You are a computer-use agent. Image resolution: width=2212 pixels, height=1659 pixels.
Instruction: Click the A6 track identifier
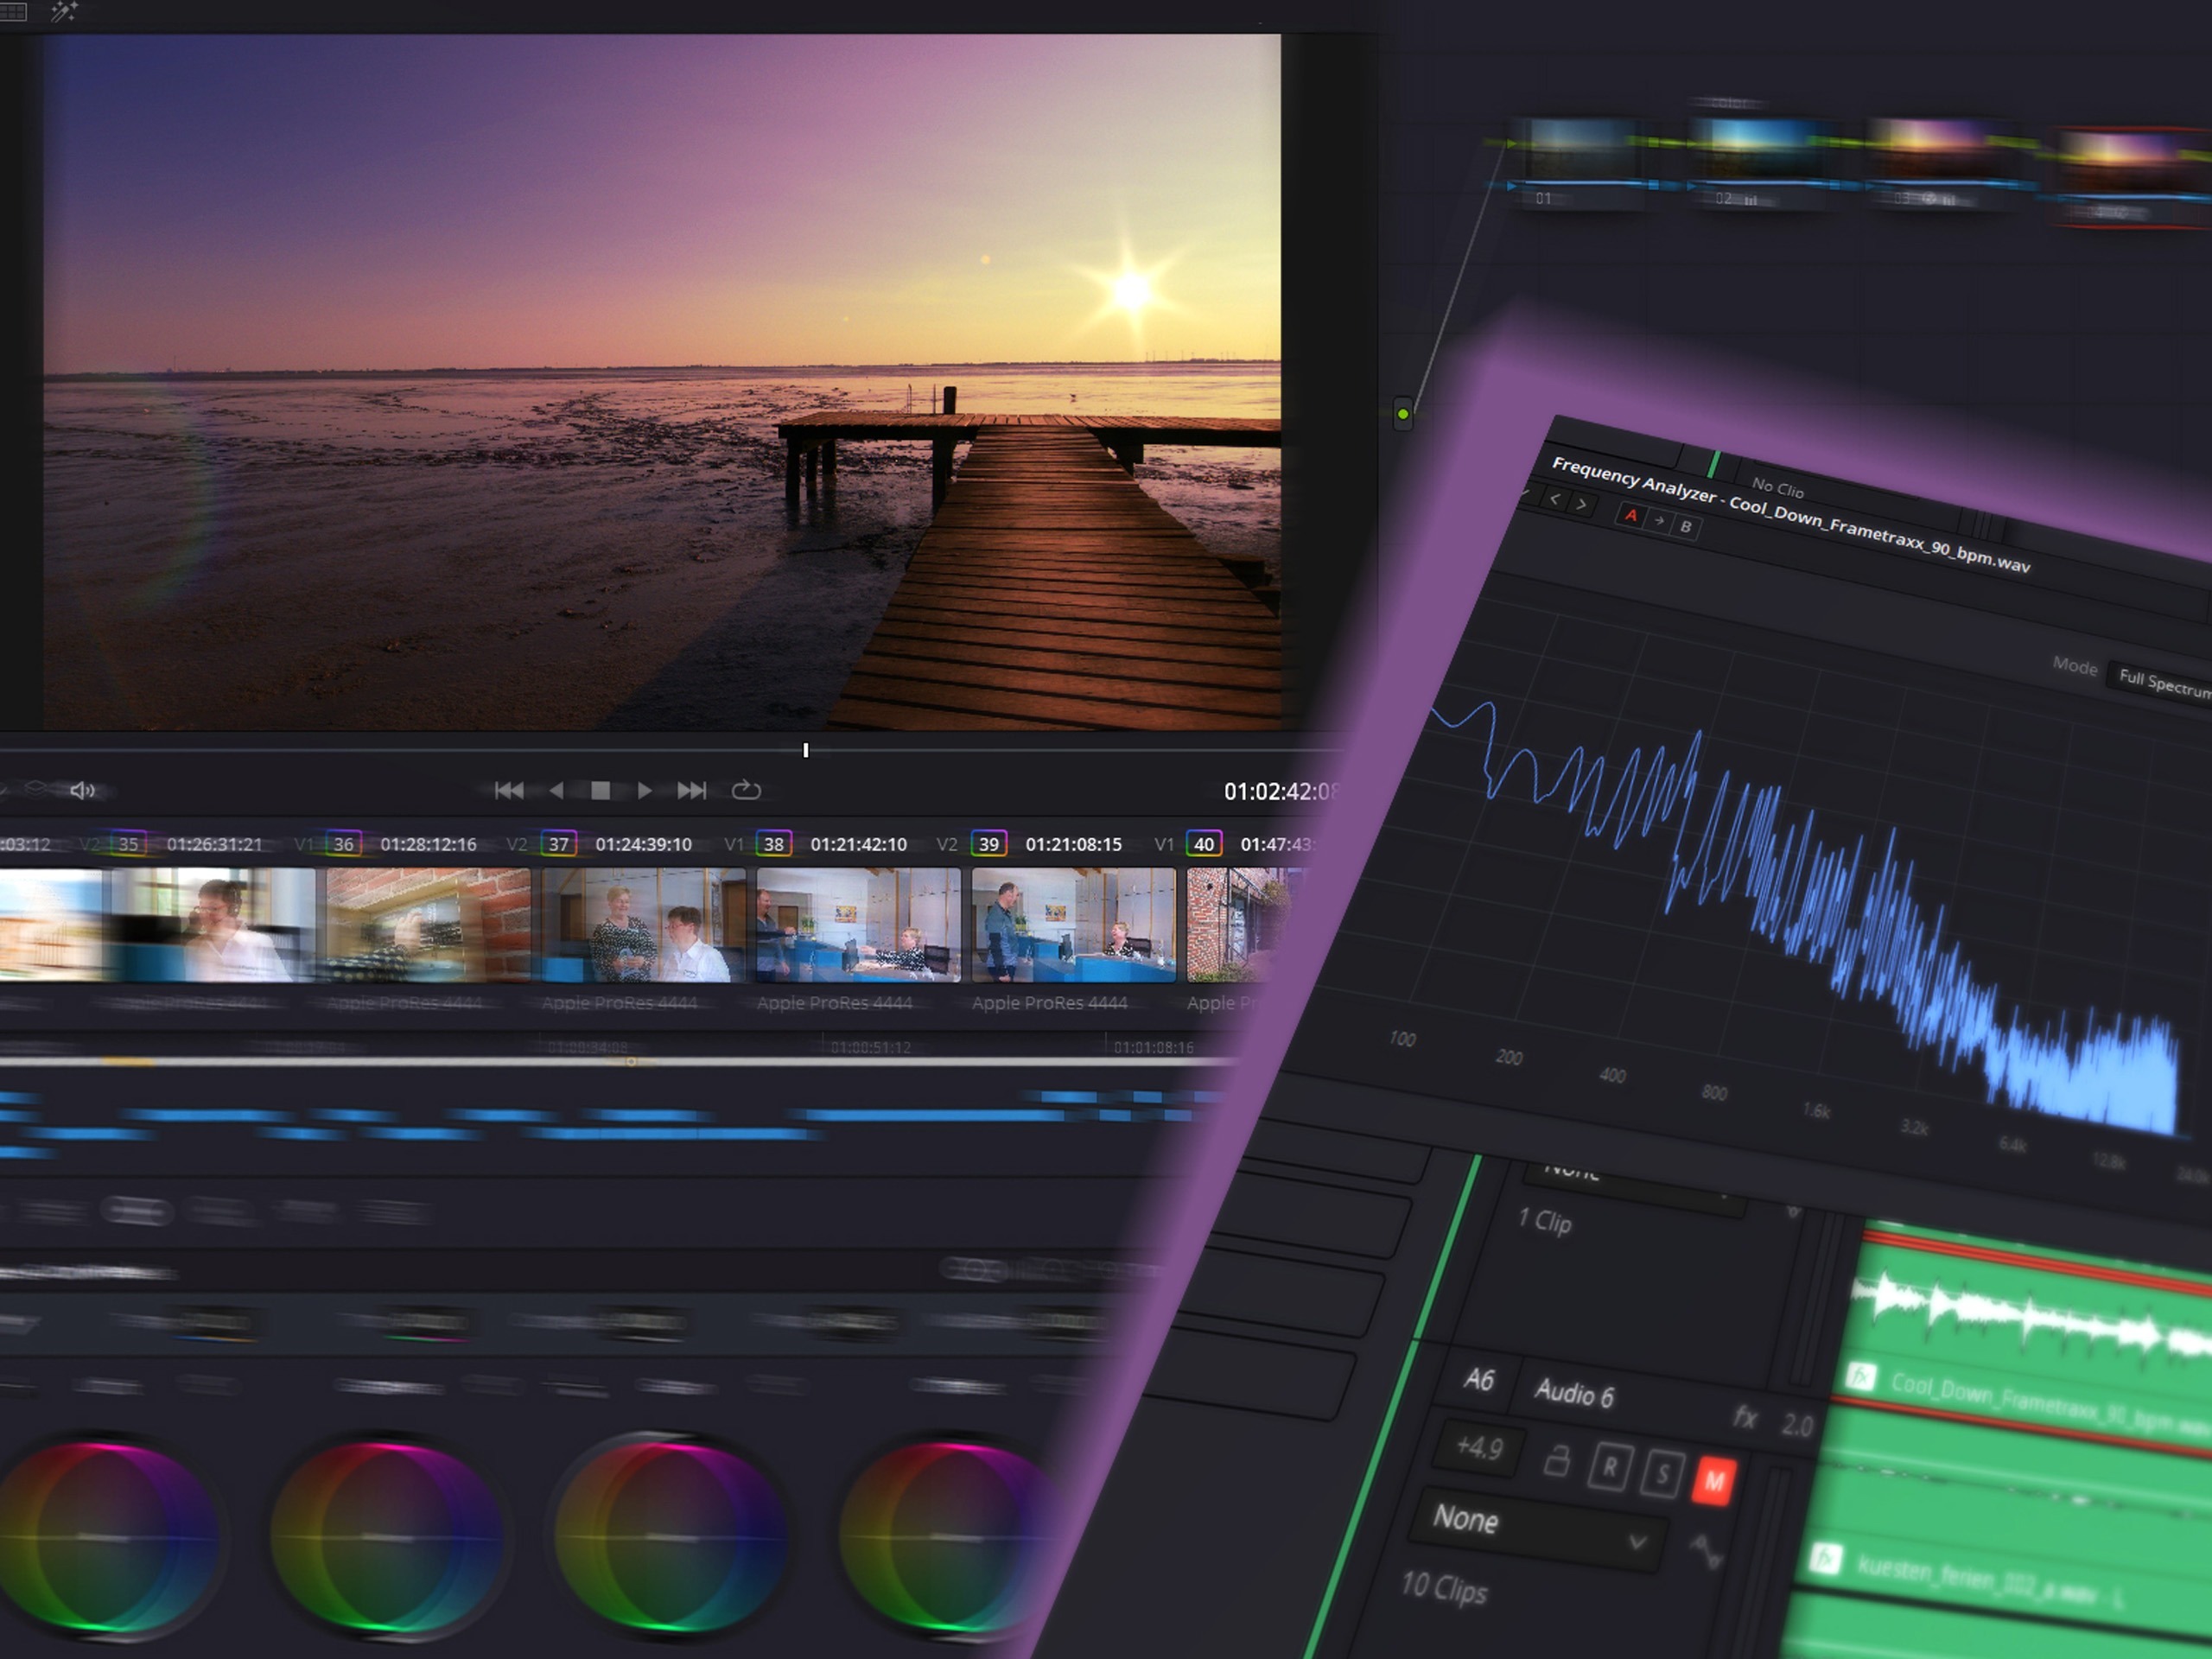point(1479,1380)
